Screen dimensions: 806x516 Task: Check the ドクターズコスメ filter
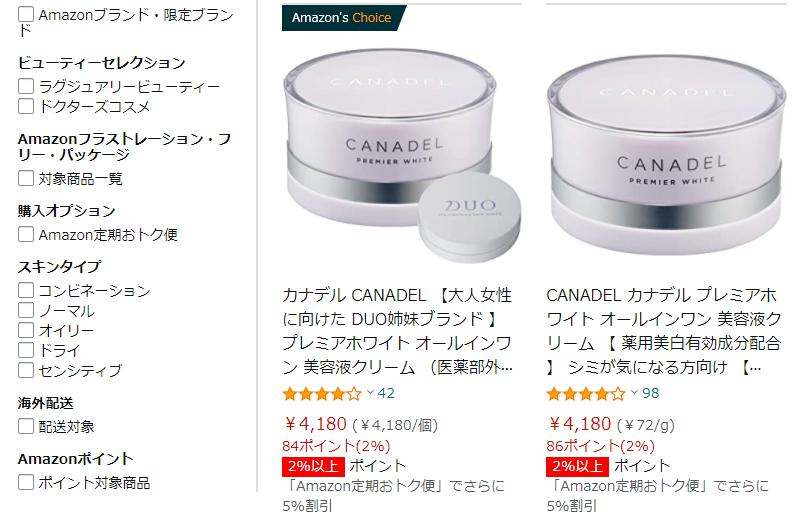[x=26, y=106]
